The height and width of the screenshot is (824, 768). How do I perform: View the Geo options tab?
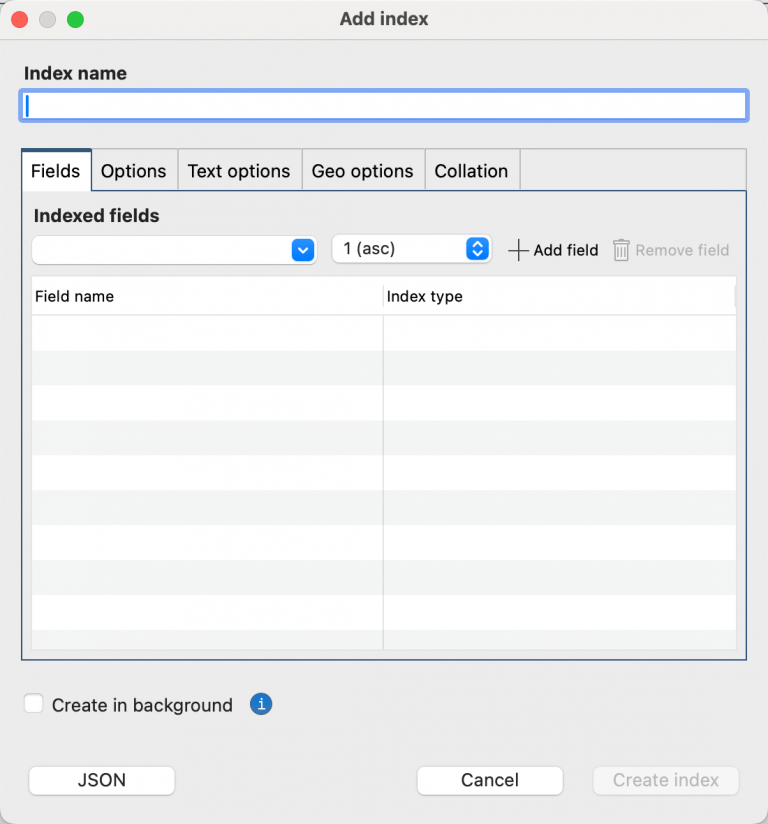coord(362,170)
